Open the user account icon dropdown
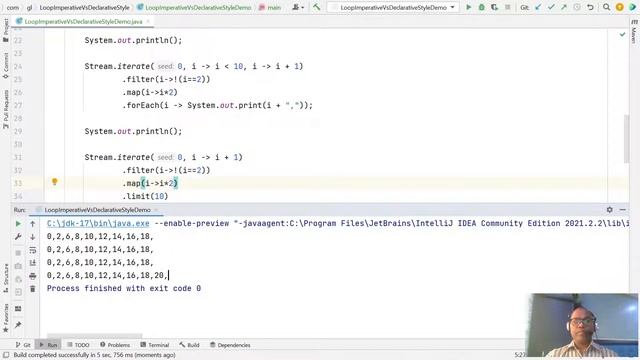This screenshot has height=360, width=640. (x=298, y=7)
